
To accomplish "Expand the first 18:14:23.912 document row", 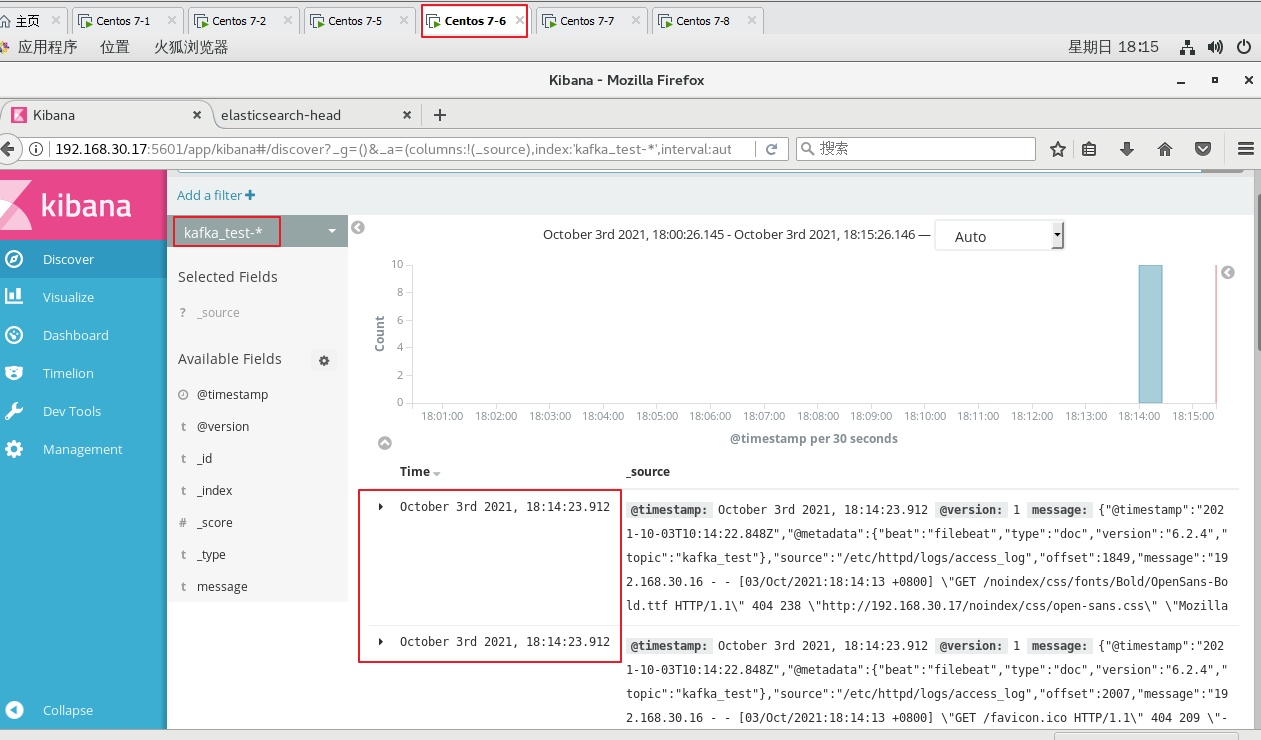I will coord(381,507).
